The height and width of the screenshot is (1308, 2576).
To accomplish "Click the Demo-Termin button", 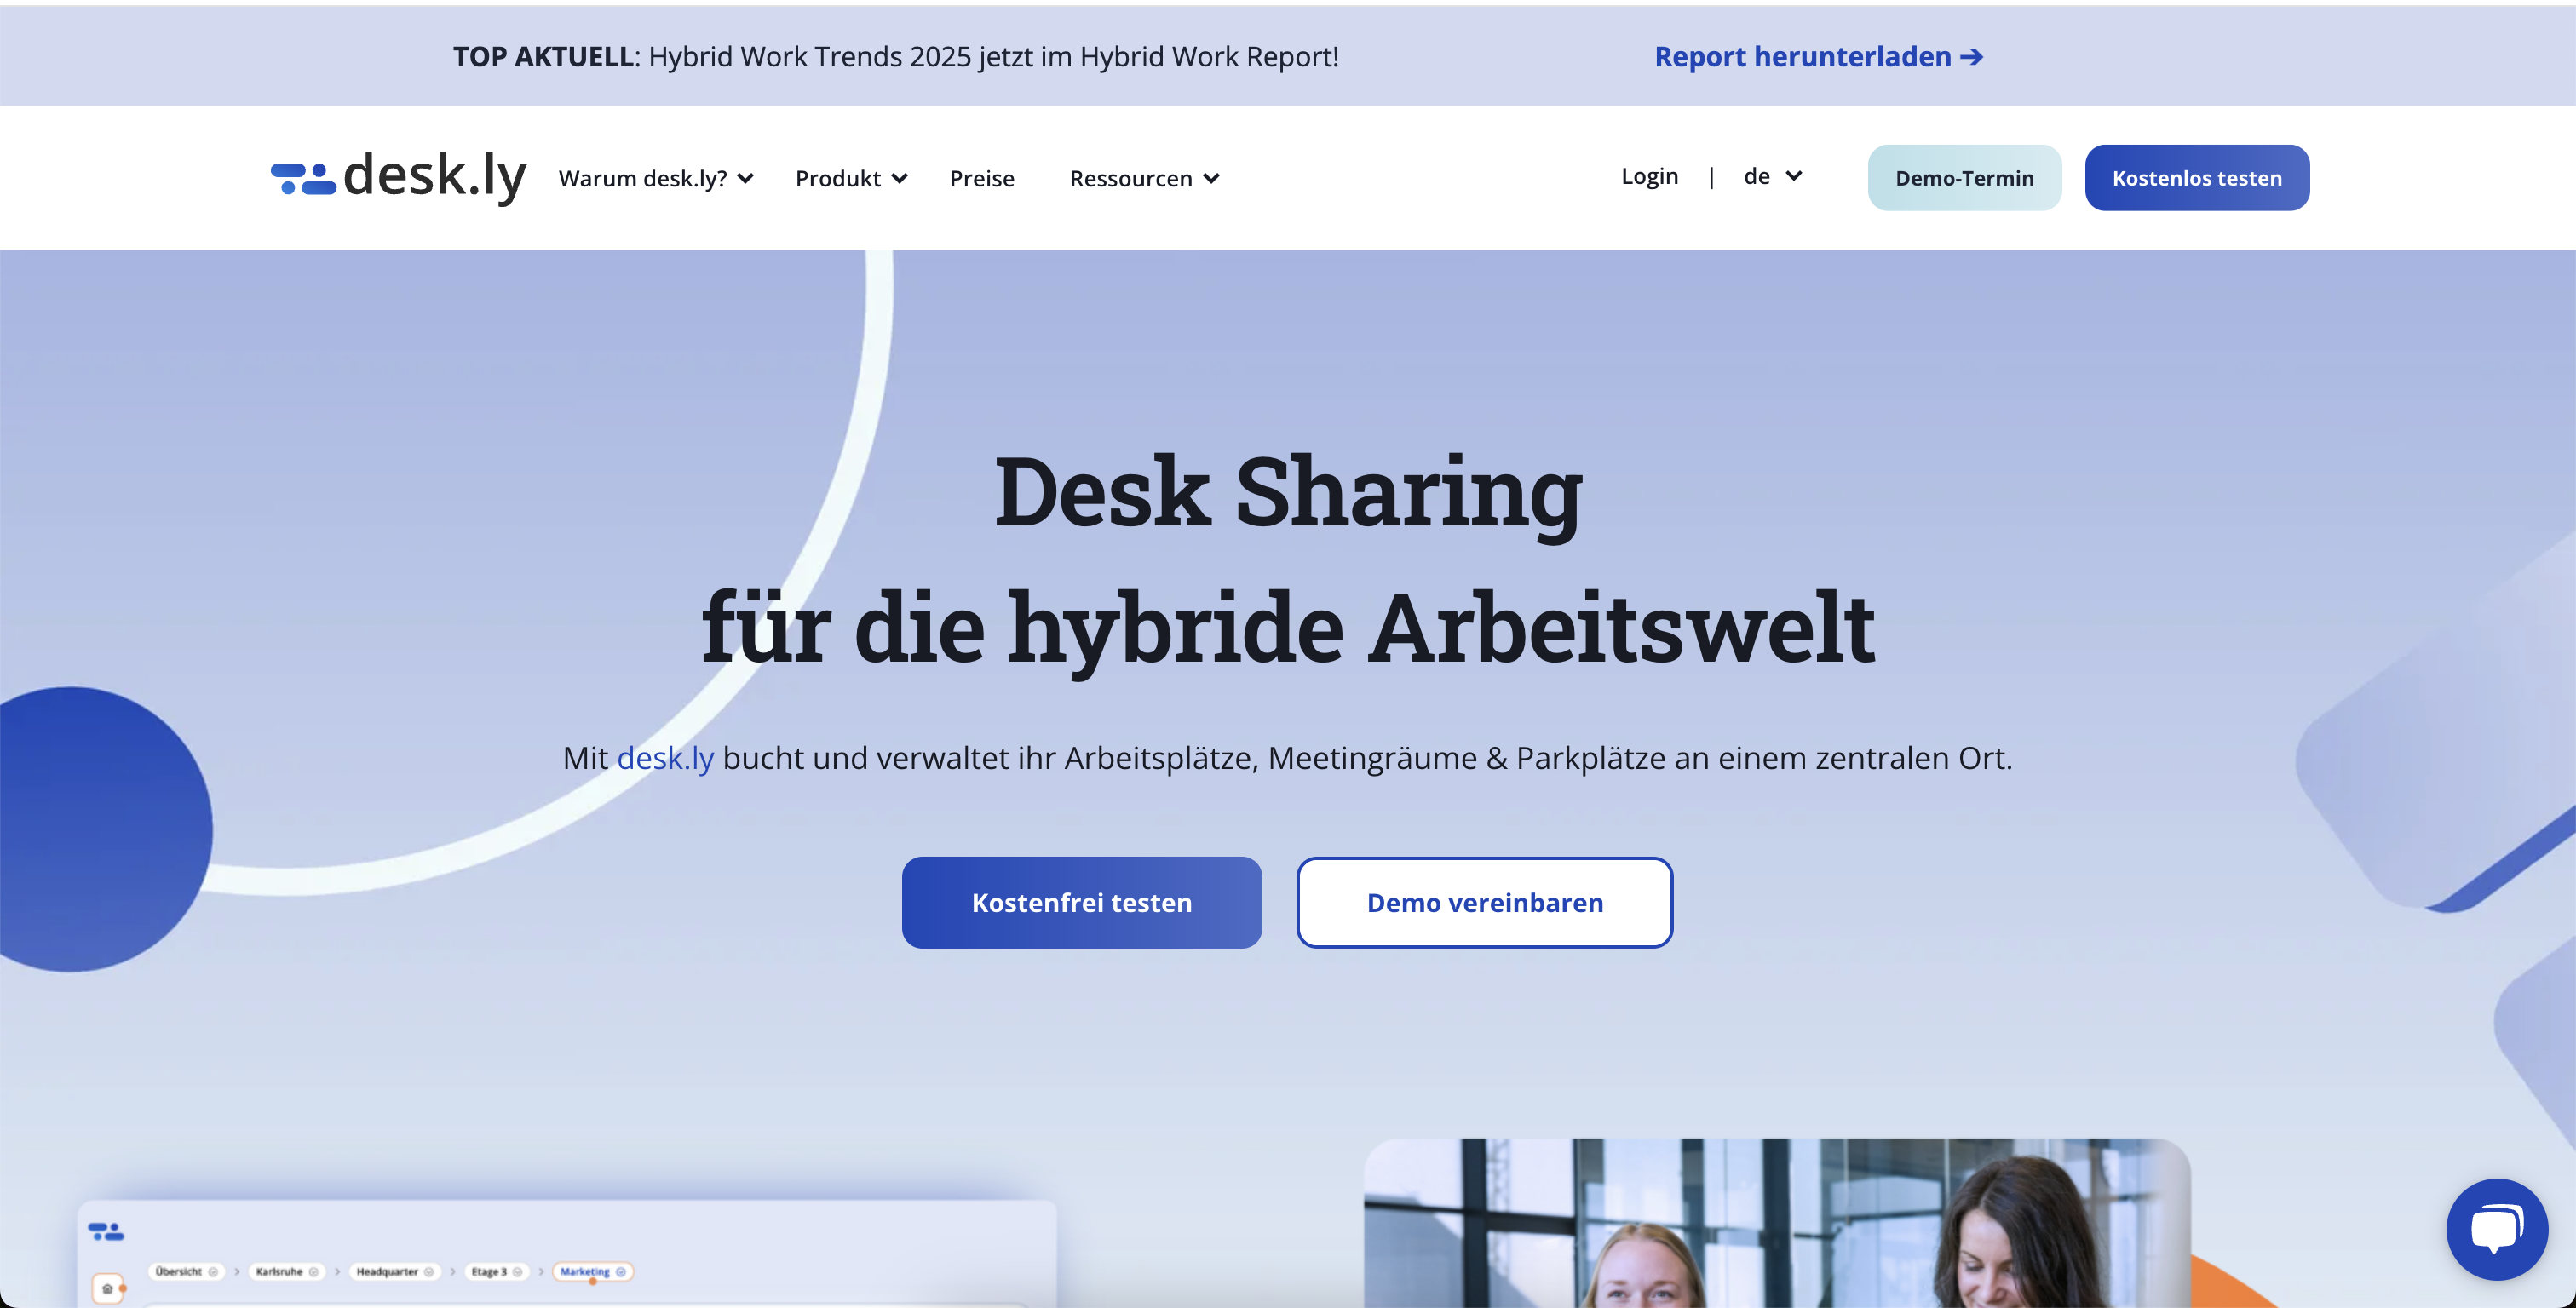I will 1963,178.
